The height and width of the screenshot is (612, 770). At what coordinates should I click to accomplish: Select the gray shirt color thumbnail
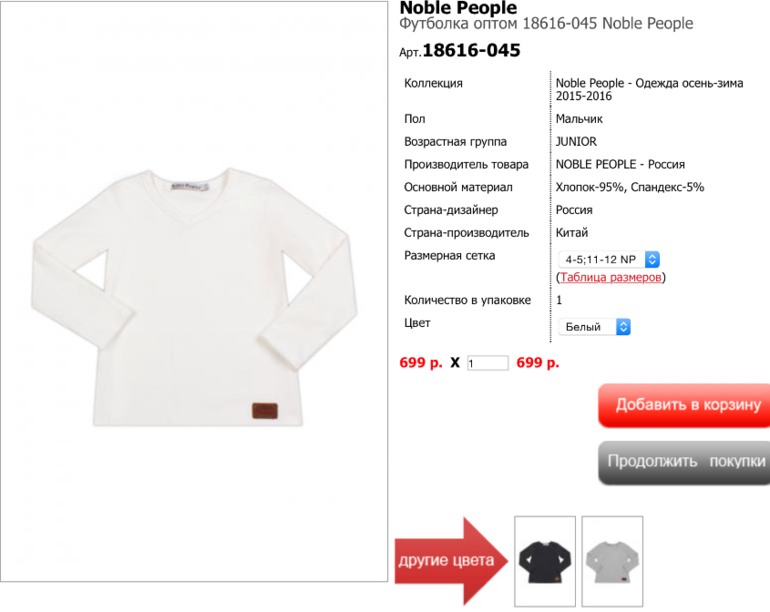coord(612,561)
